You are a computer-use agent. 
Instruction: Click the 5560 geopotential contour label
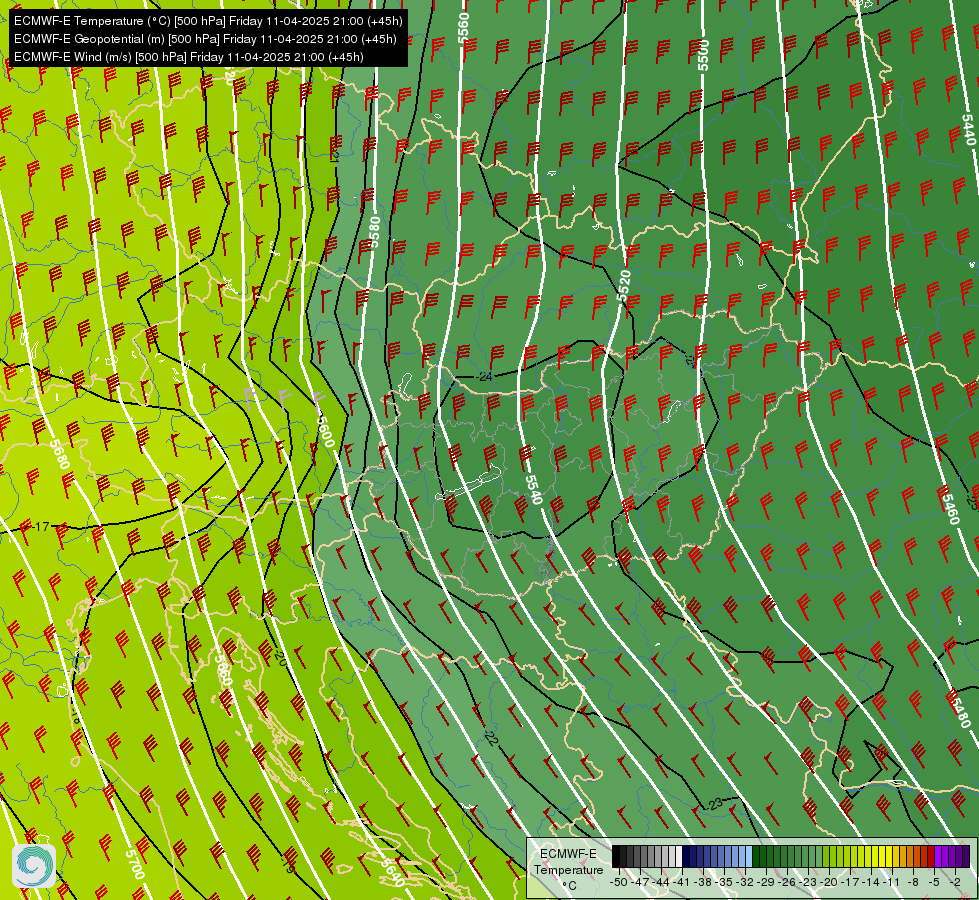click(463, 28)
